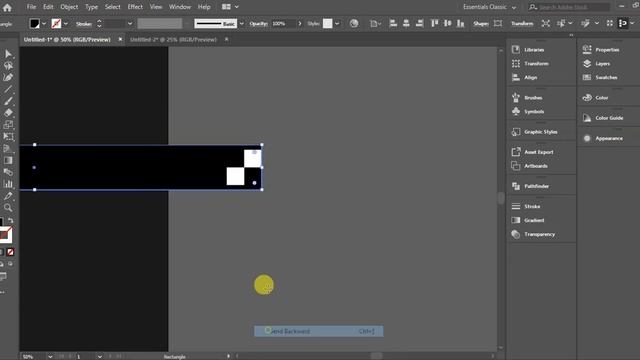Viewport: 640px width, 360px height.
Task: Swap fill and stroke arrows
Action: (11, 221)
